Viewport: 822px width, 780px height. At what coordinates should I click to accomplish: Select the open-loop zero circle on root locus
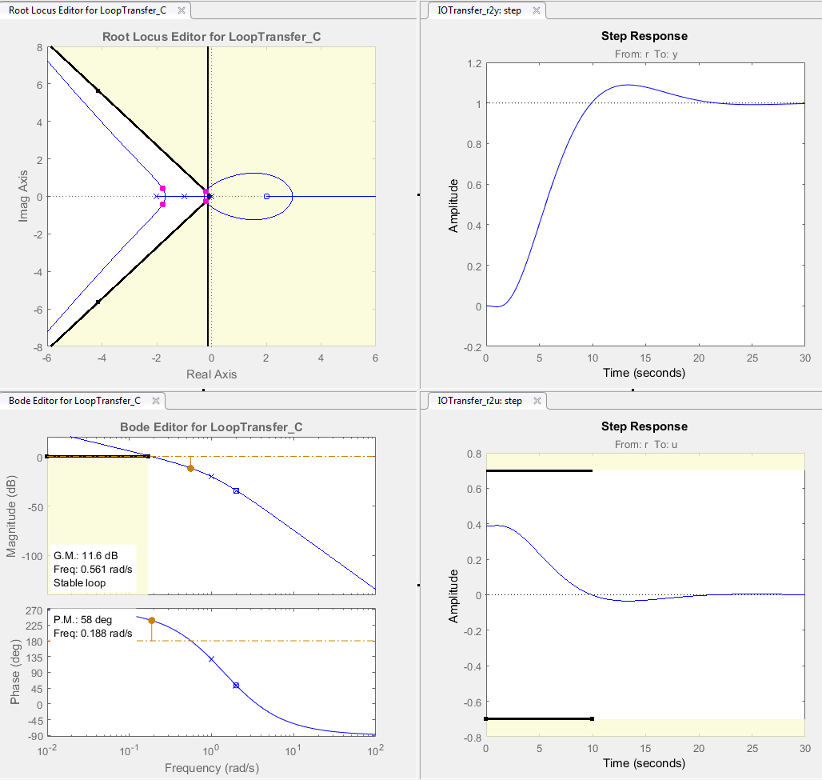[x=267, y=197]
